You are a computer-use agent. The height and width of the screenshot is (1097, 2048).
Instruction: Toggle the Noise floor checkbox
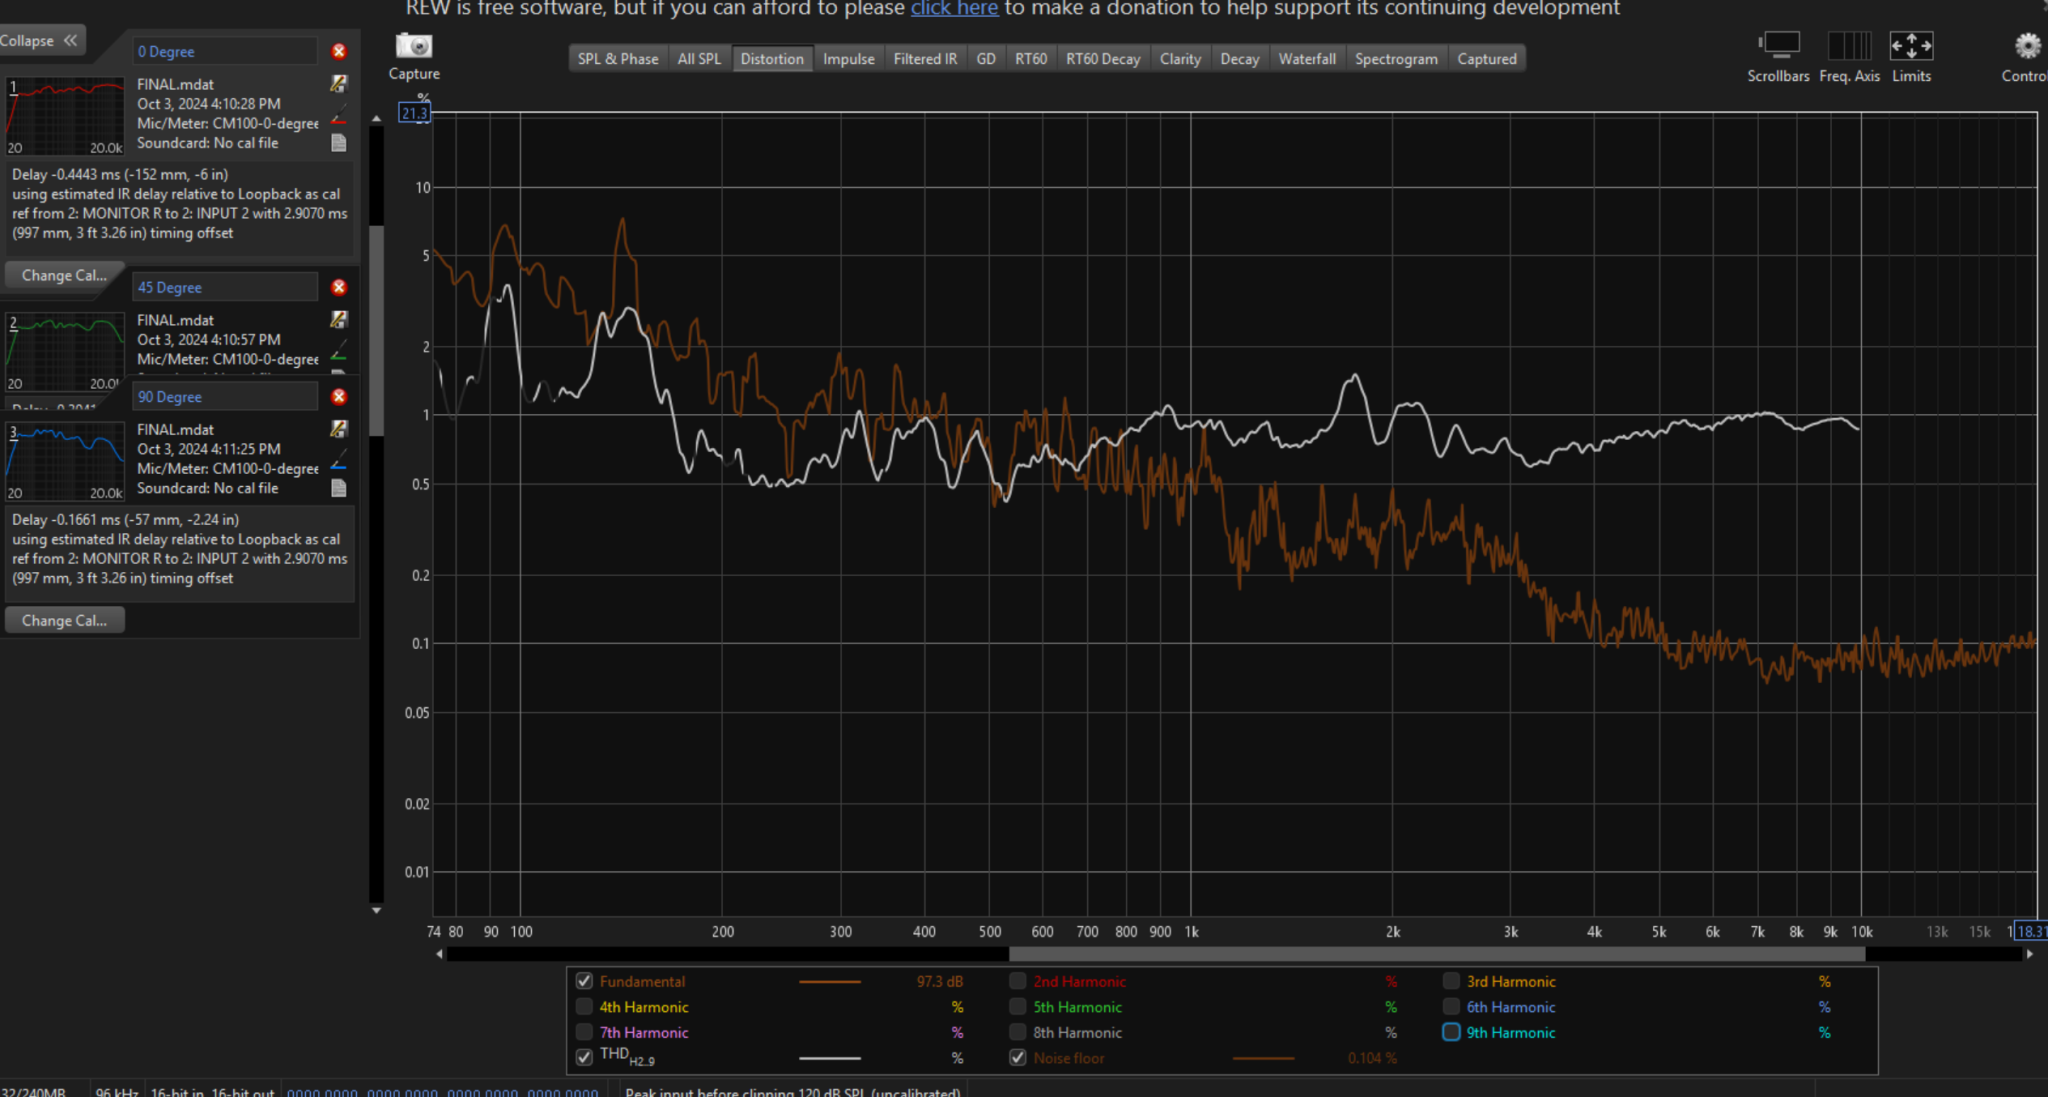pos(1018,1057)
